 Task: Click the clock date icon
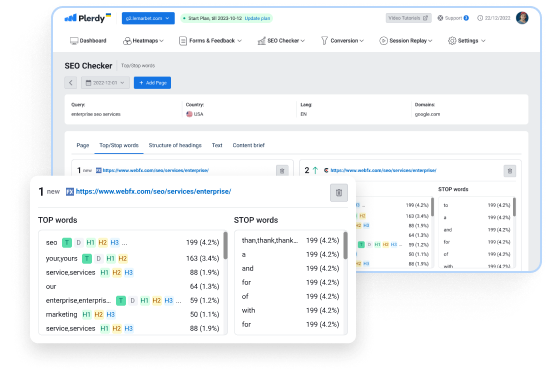pyautogui.click(x=480, y=18)
